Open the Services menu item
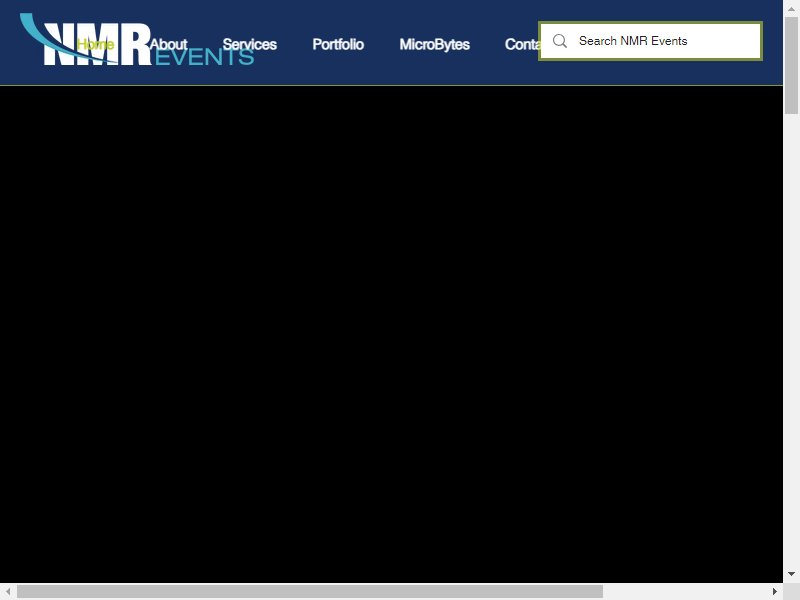The image size is (800, 600). coord(249,44)
